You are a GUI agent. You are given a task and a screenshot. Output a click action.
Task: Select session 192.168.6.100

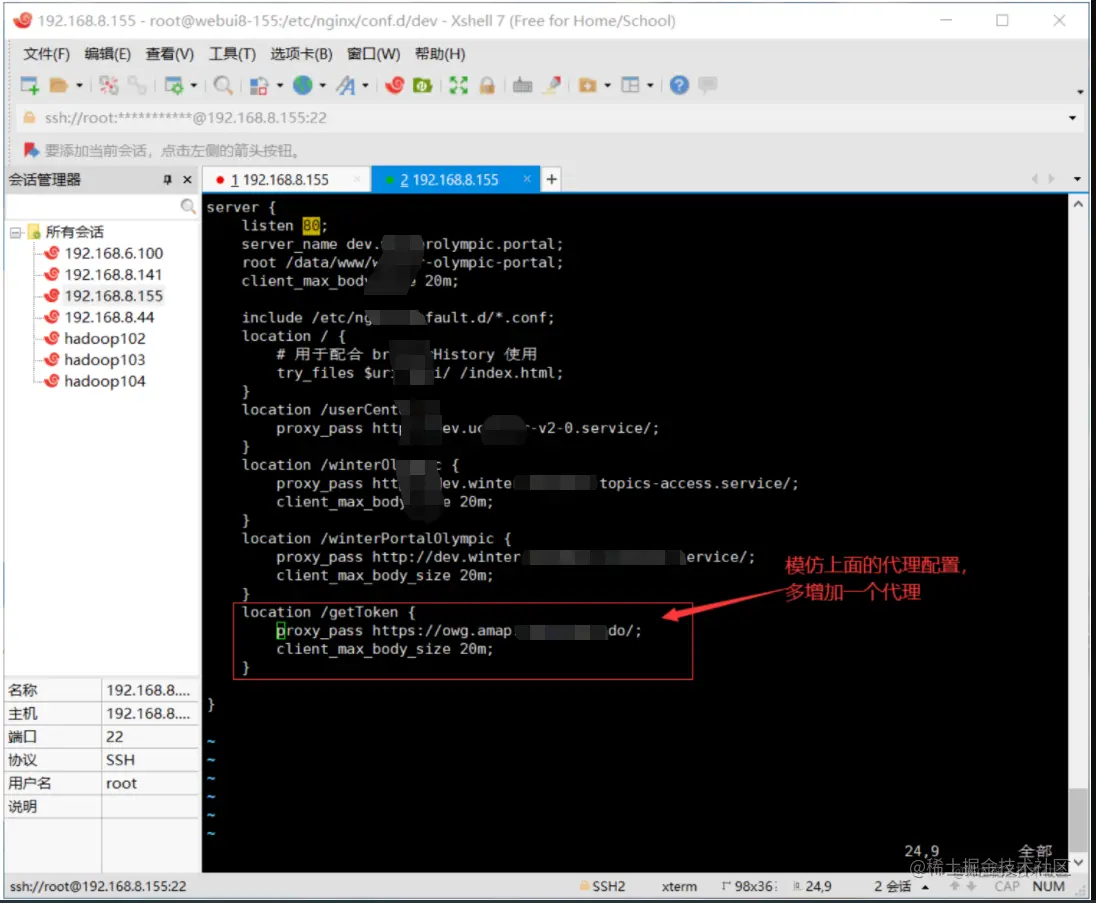[114, 253]
